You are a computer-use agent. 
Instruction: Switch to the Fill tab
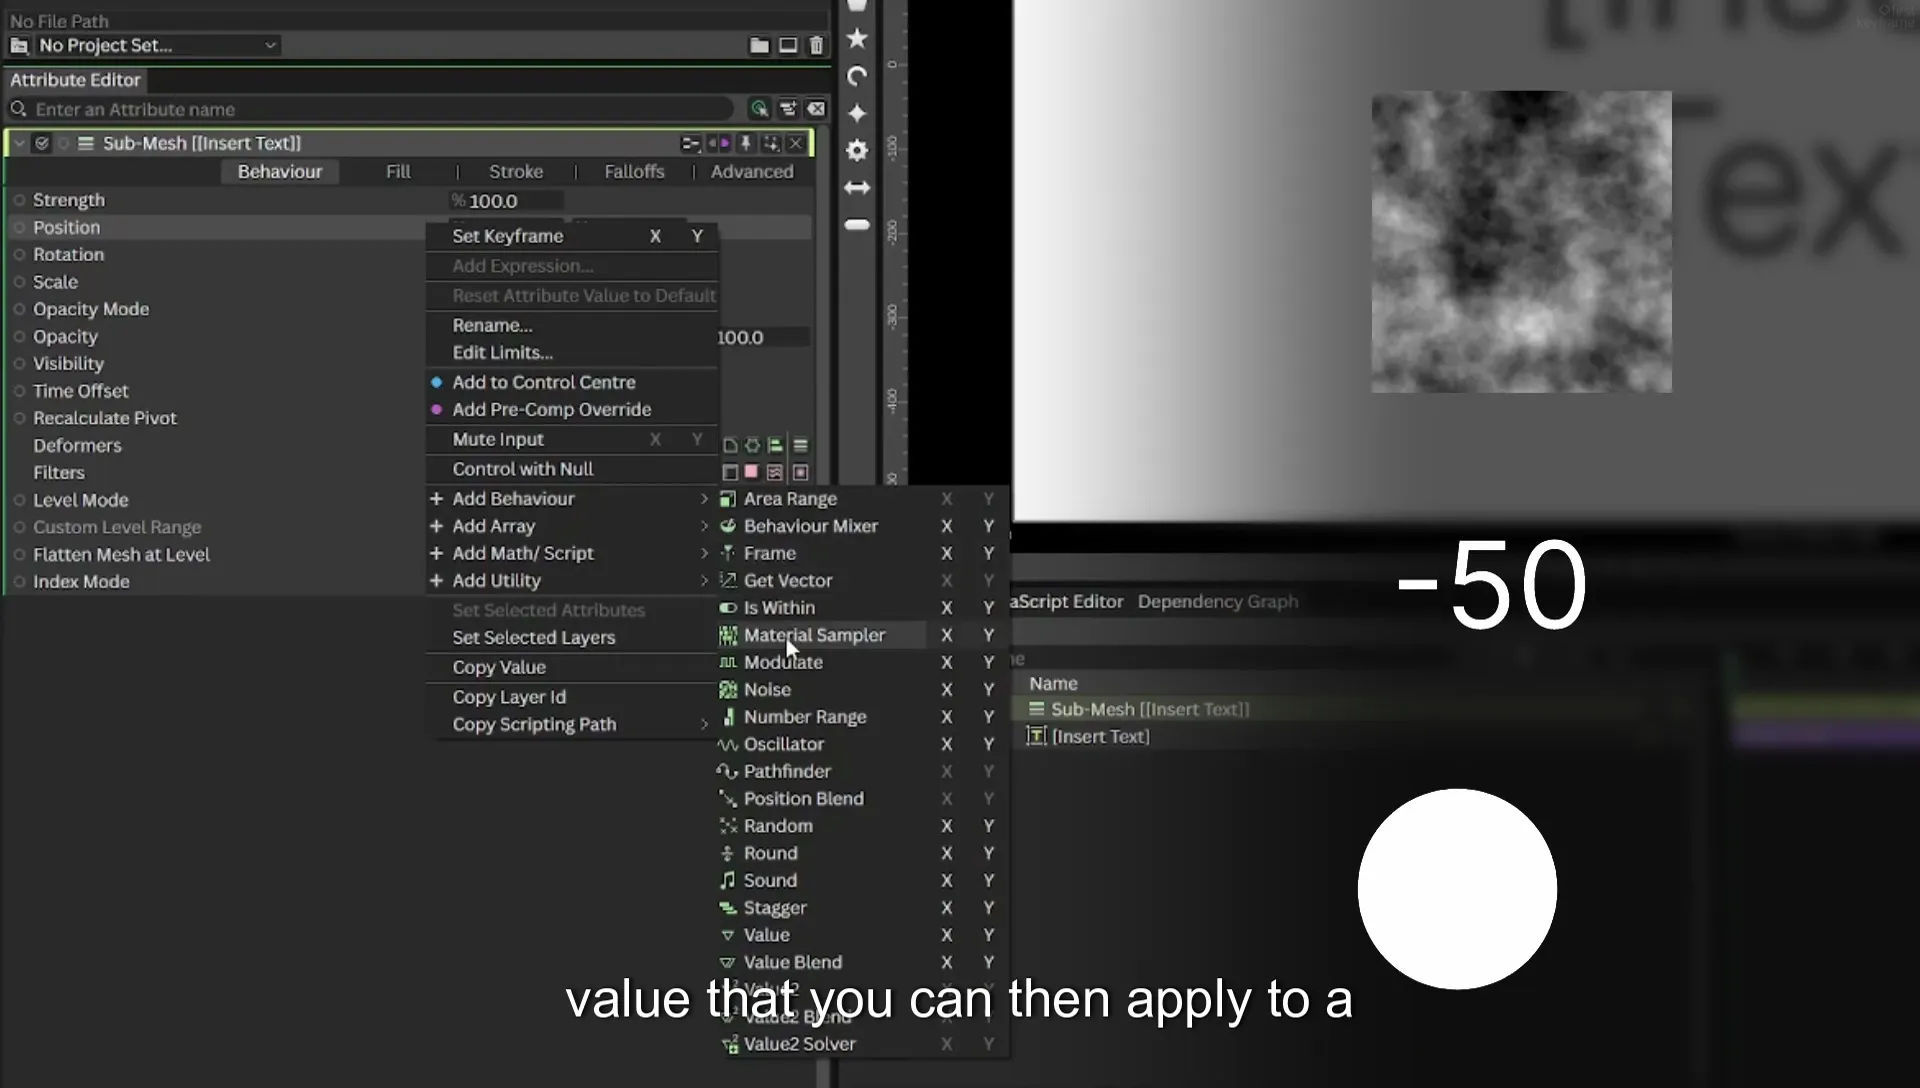pos(398,172)
